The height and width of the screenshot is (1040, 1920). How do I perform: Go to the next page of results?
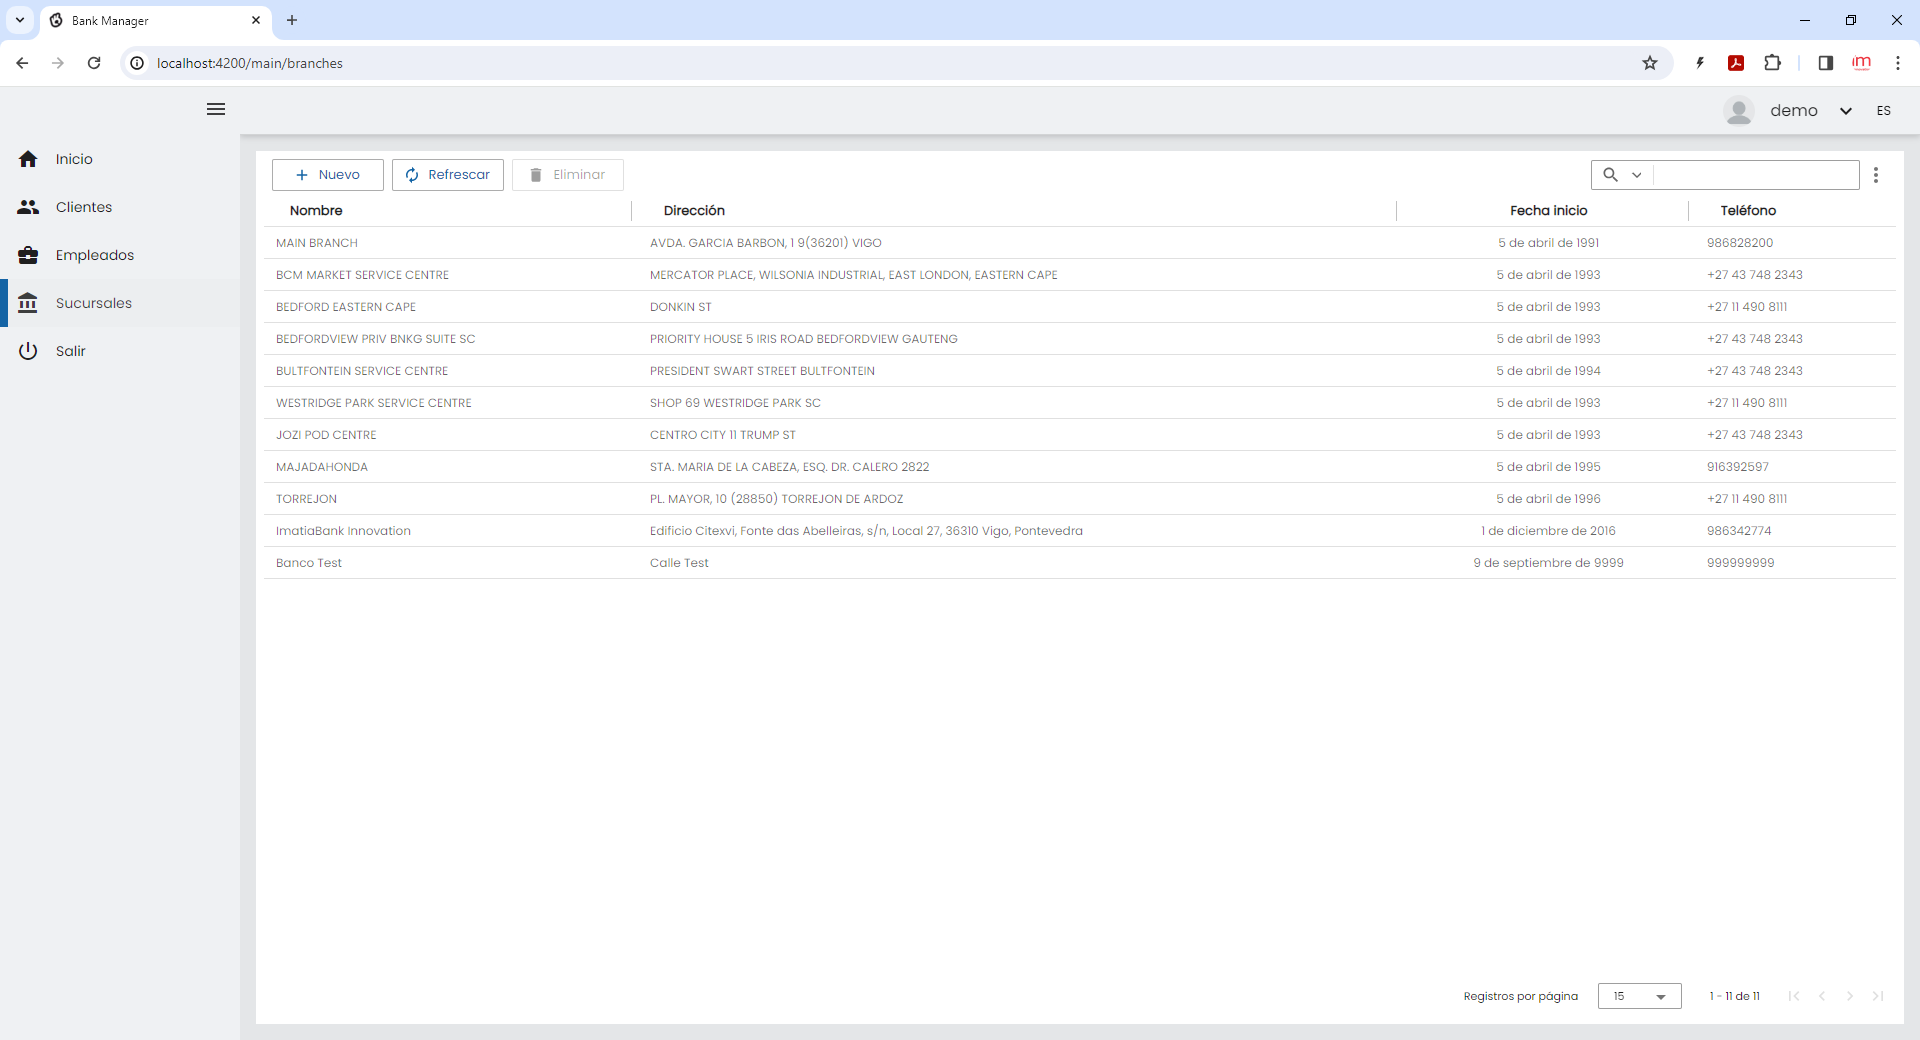(x=1850, y=996)
